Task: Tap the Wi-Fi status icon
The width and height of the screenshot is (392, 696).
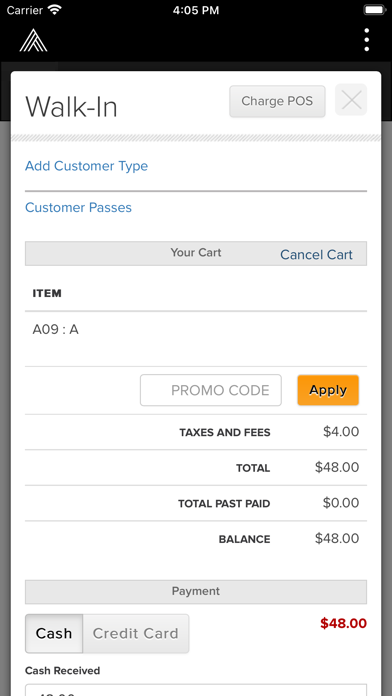Action: (55, 10)
